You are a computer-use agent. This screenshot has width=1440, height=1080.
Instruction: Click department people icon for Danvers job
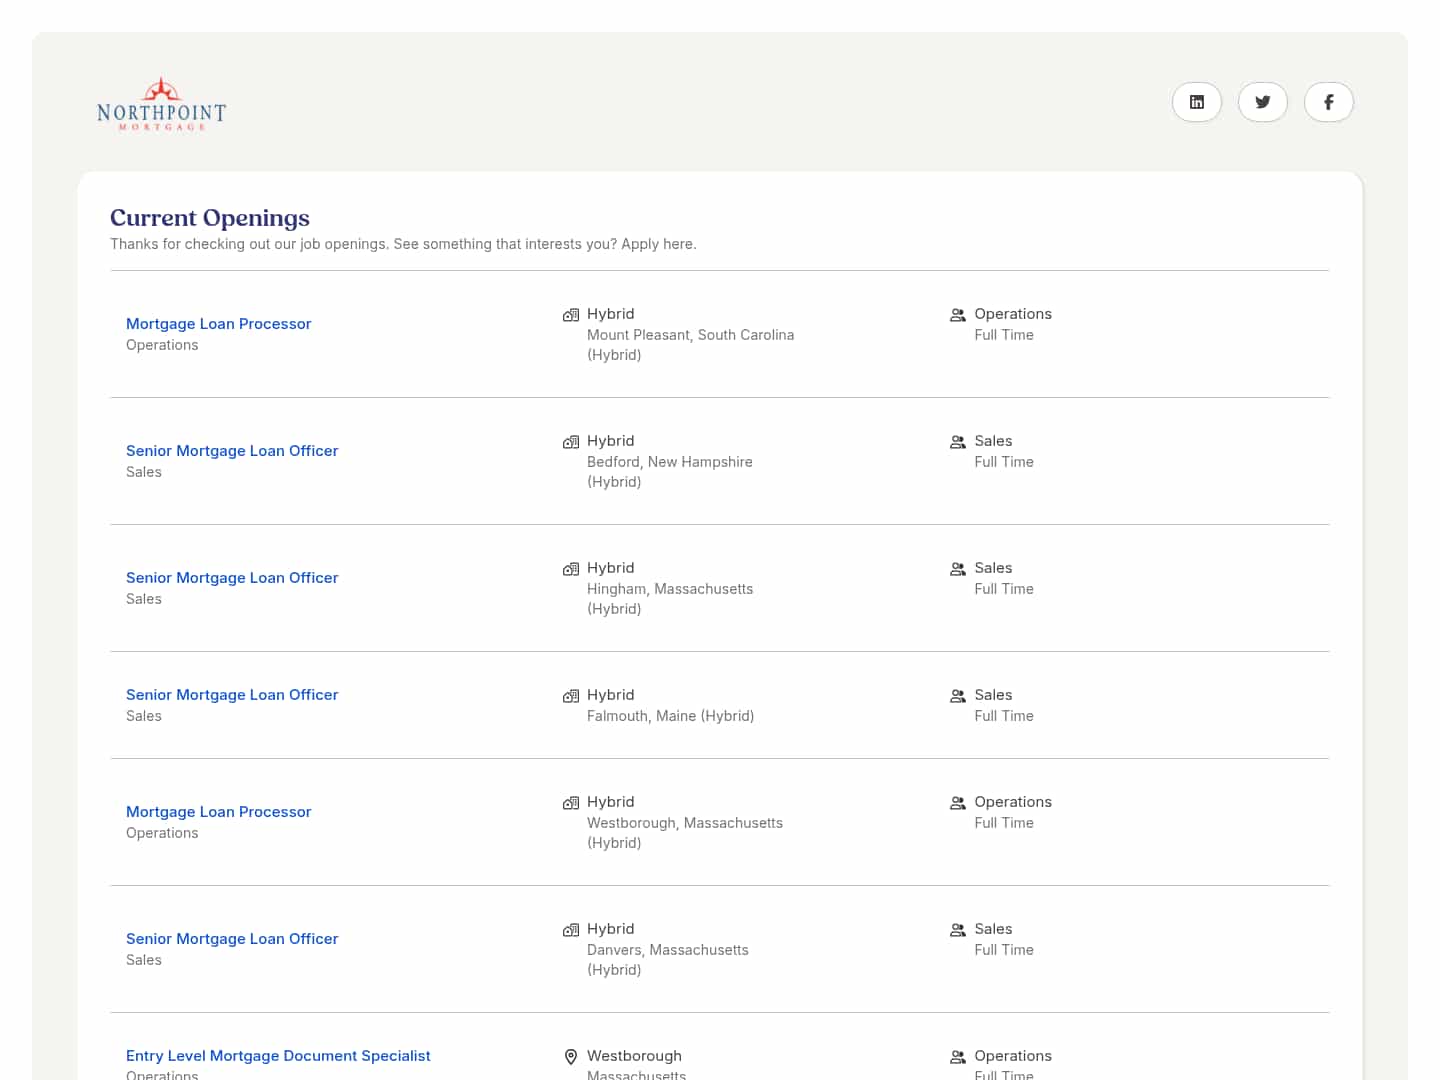click(957, 930)
